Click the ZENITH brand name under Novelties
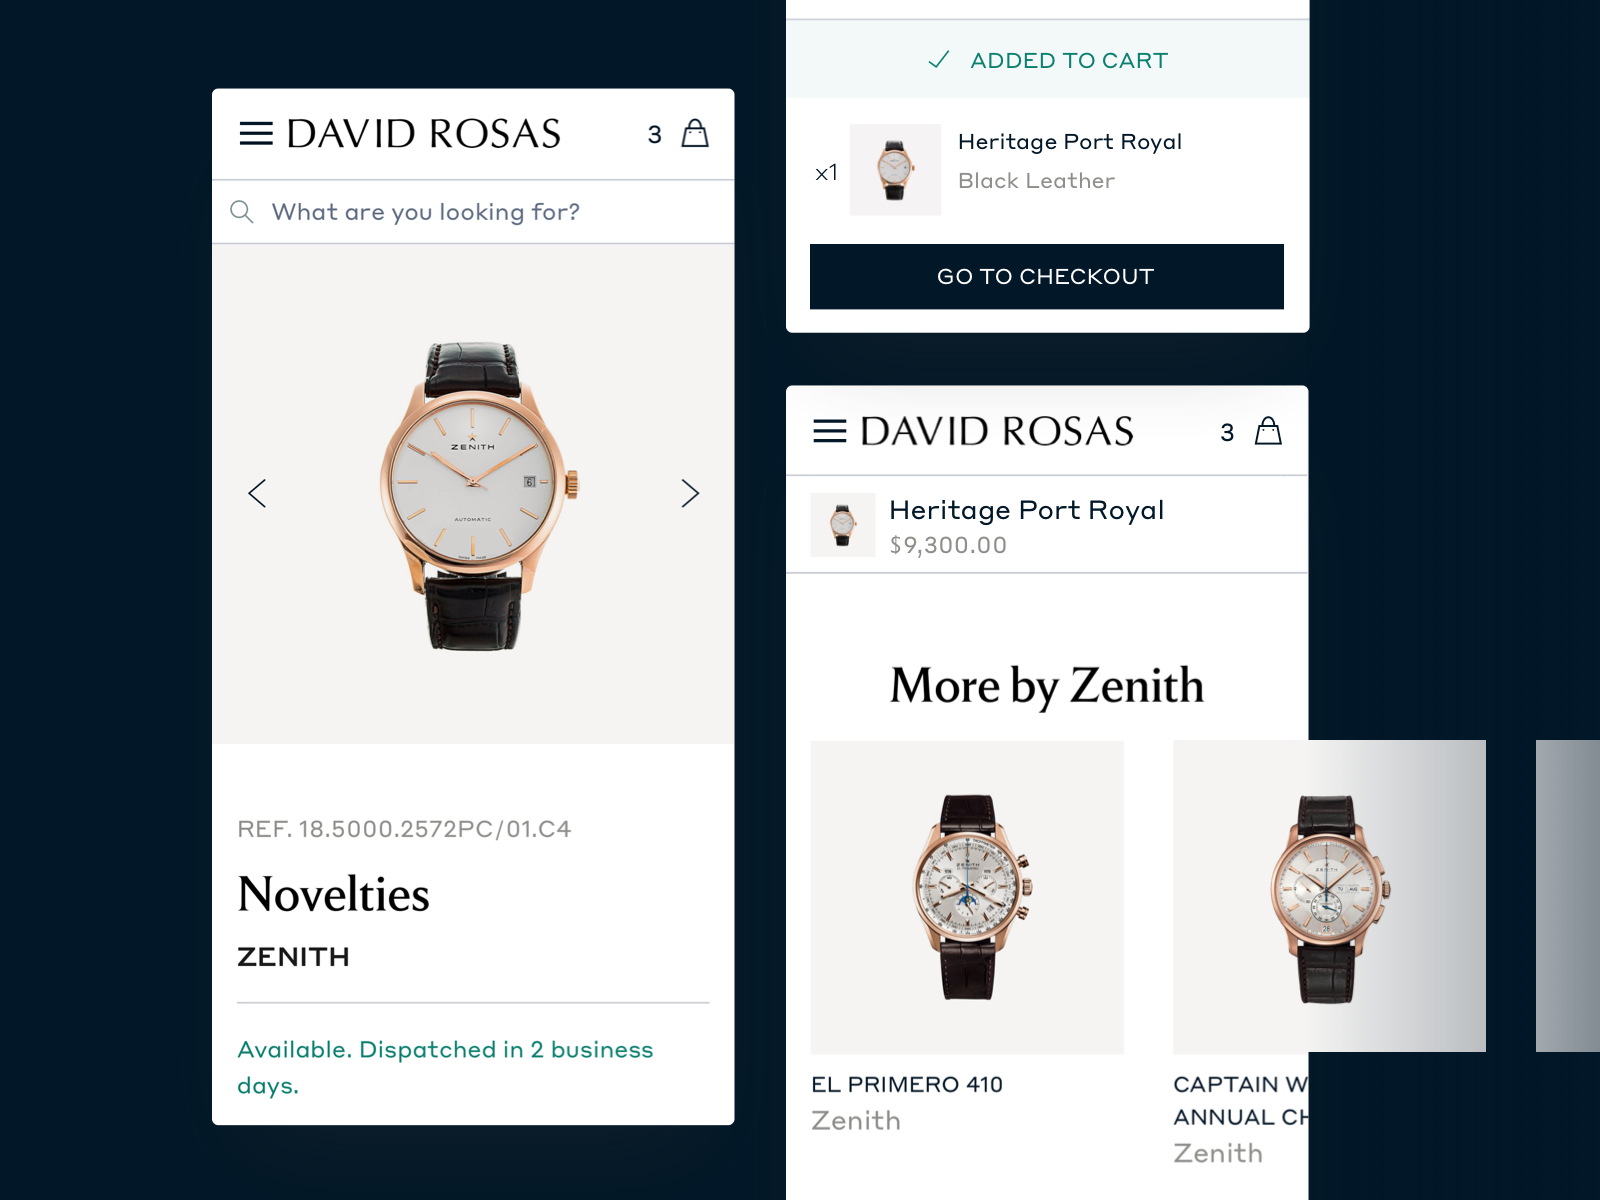This screenshot has width=1600, height=1200. tap(293, 957)
